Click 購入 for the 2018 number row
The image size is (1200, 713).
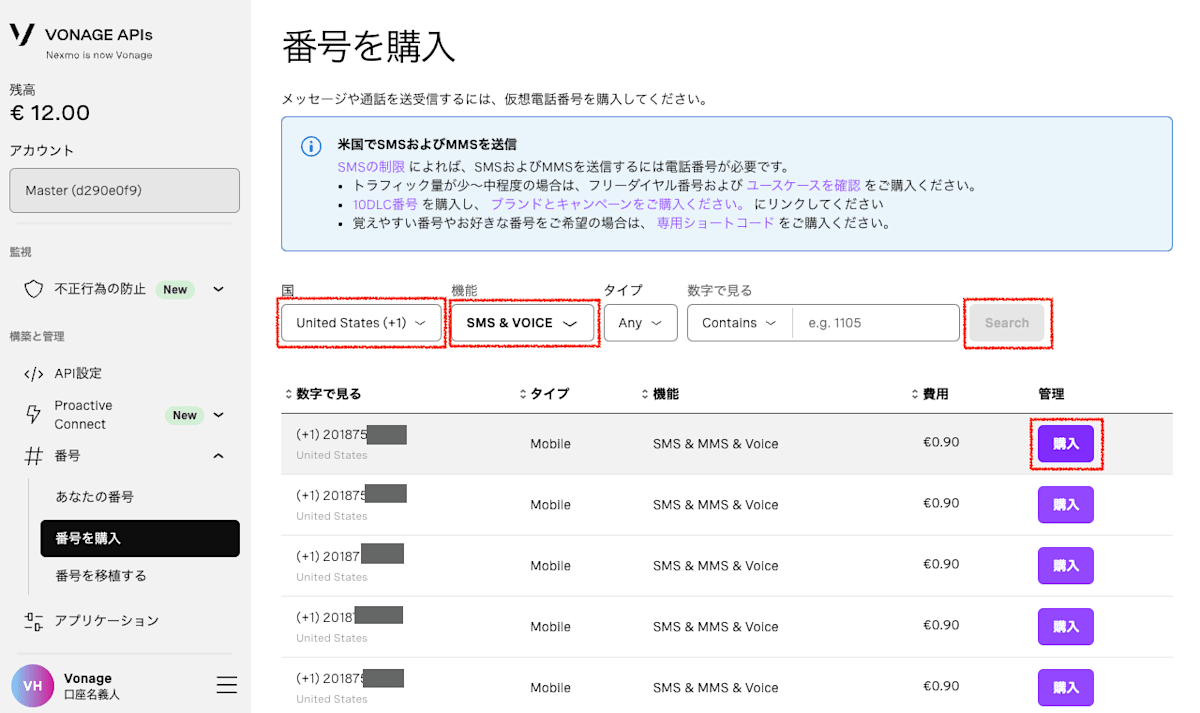pyautogui.click(x=1066, y=626)
